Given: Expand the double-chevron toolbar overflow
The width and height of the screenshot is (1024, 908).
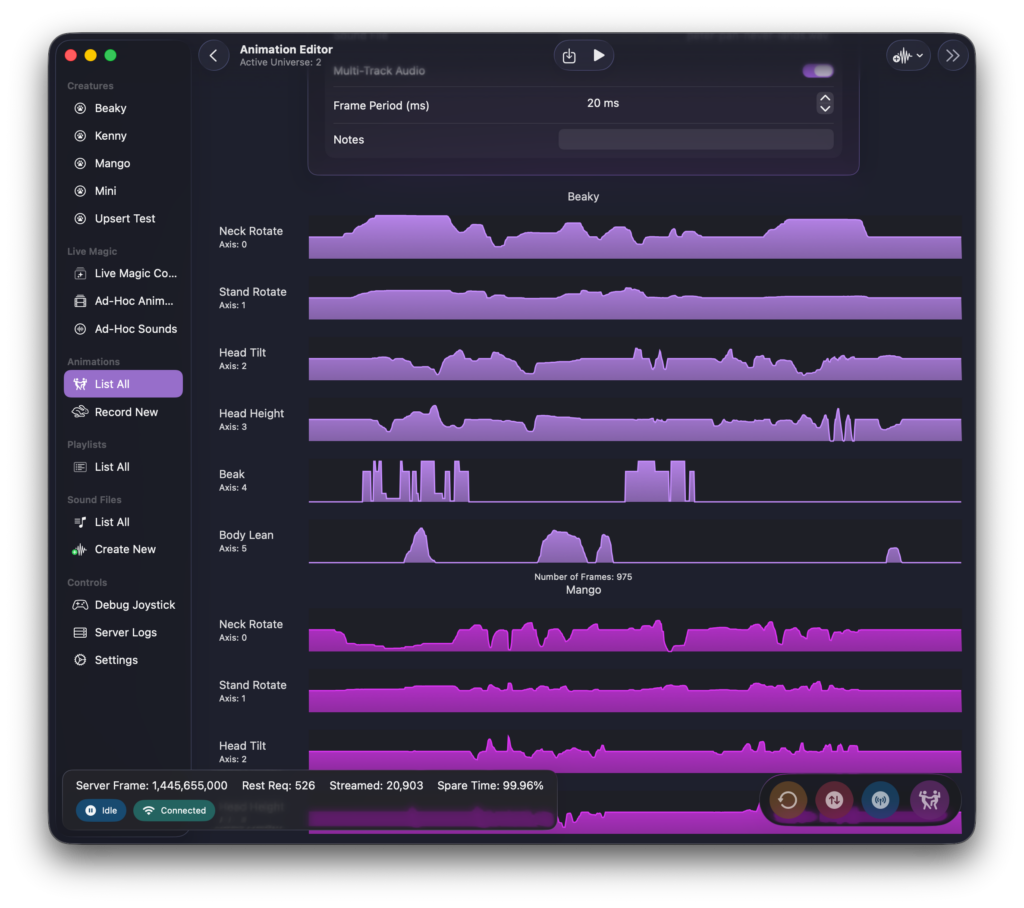Looking at the screenshot, I should [952, 56].
